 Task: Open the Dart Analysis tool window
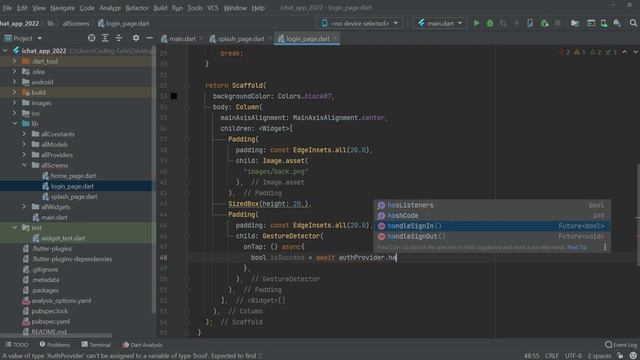pyautogui.click(x=142, y=345)
